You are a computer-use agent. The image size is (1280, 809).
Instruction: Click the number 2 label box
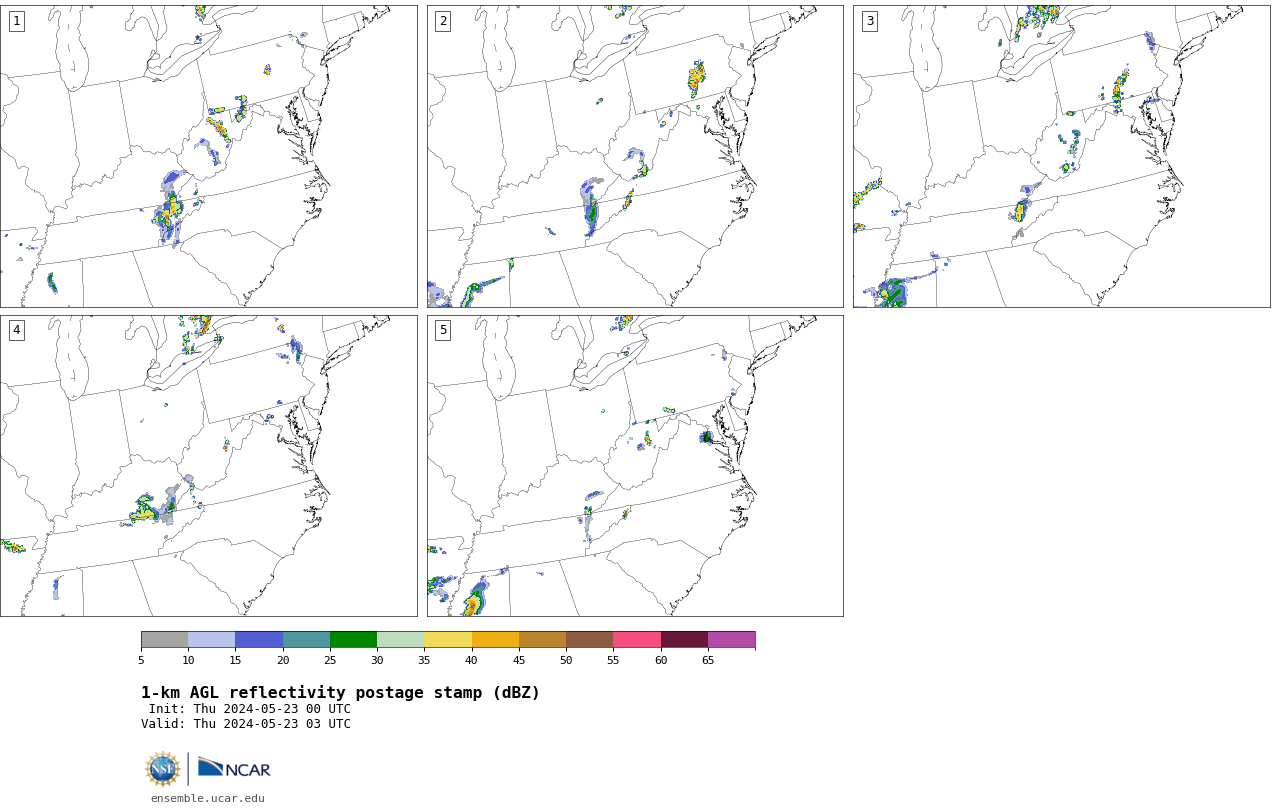click(443, 21)
